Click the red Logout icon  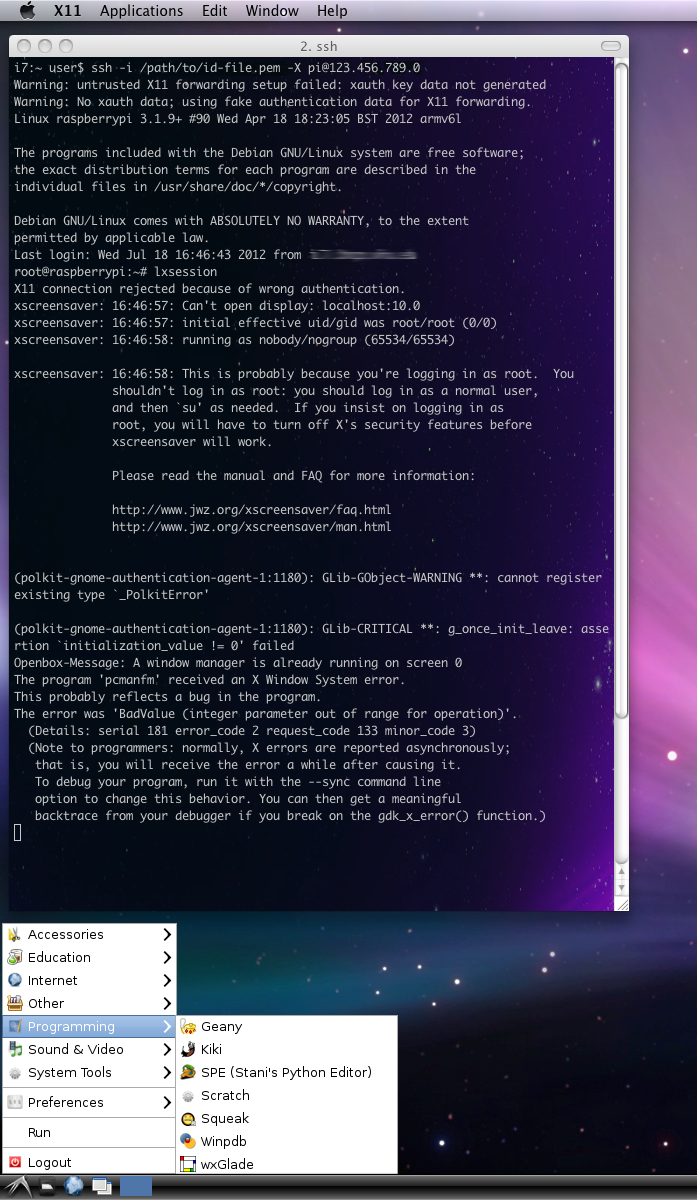[15, 1162]
